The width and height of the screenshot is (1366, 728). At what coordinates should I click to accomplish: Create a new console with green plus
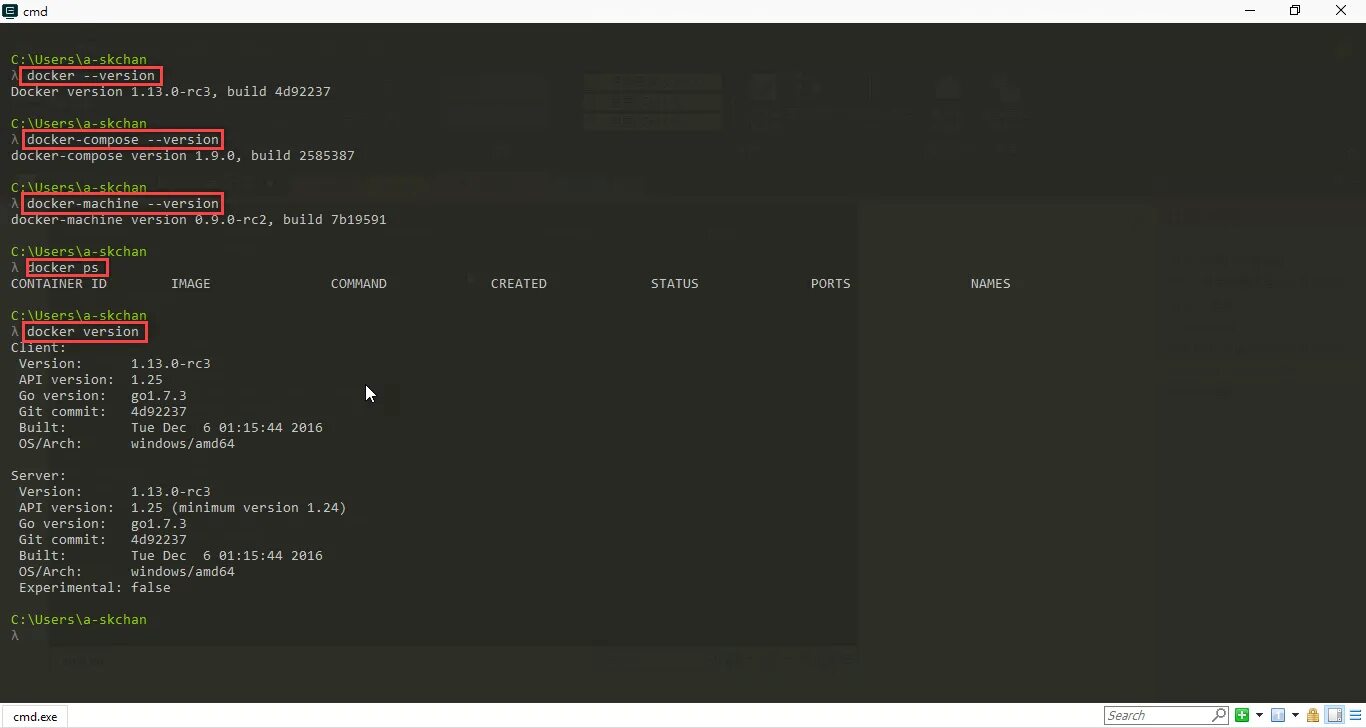click(1242, 715)
